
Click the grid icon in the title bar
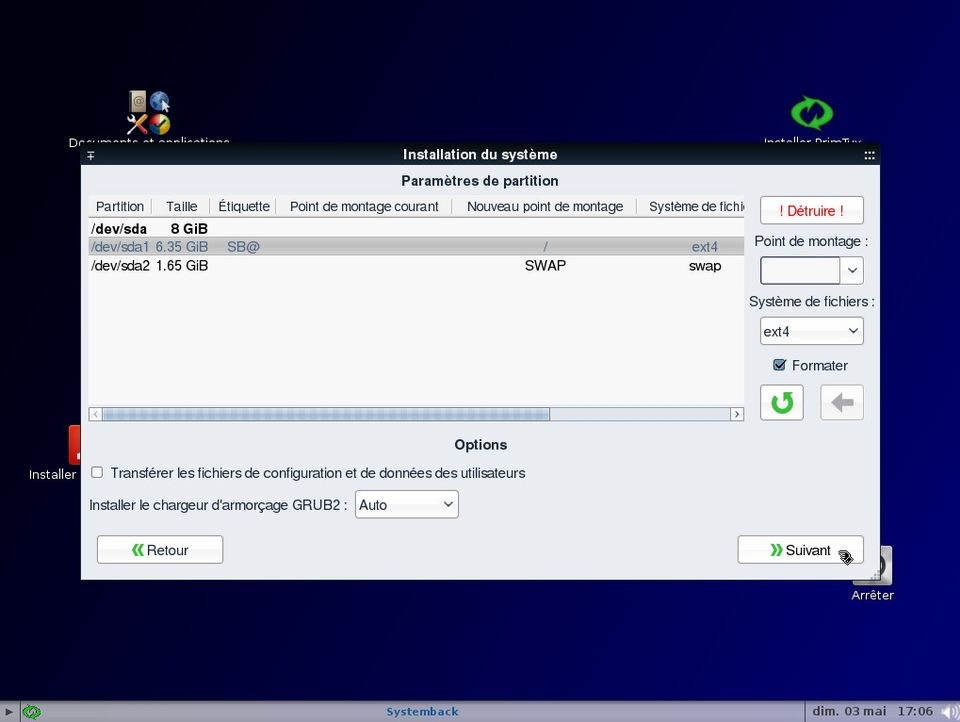(869, 155)
